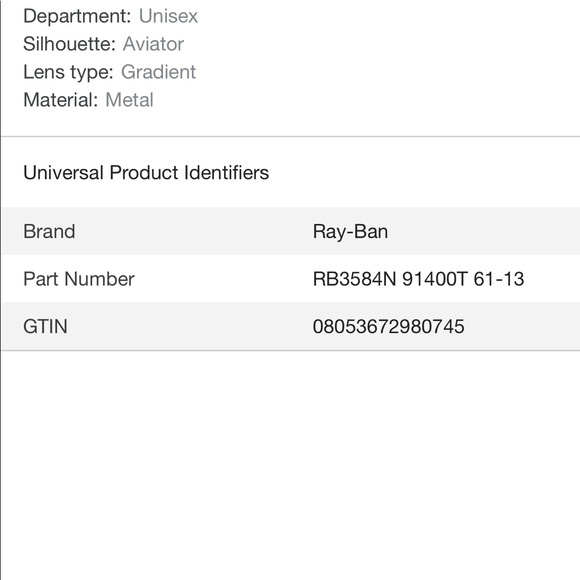The width and height of the screenshot is (580, 580).
Task: Click the Brand row label
Action: [x=49, y=232]
